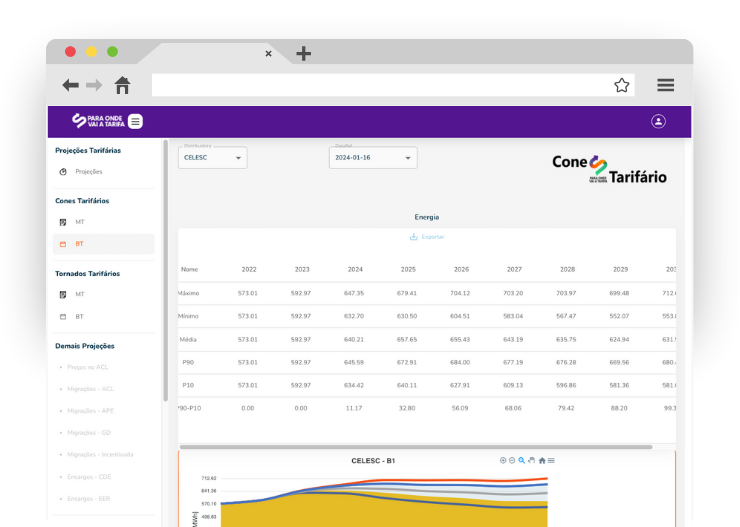Select BT under Tornados Tarifários

pos(79,316)
